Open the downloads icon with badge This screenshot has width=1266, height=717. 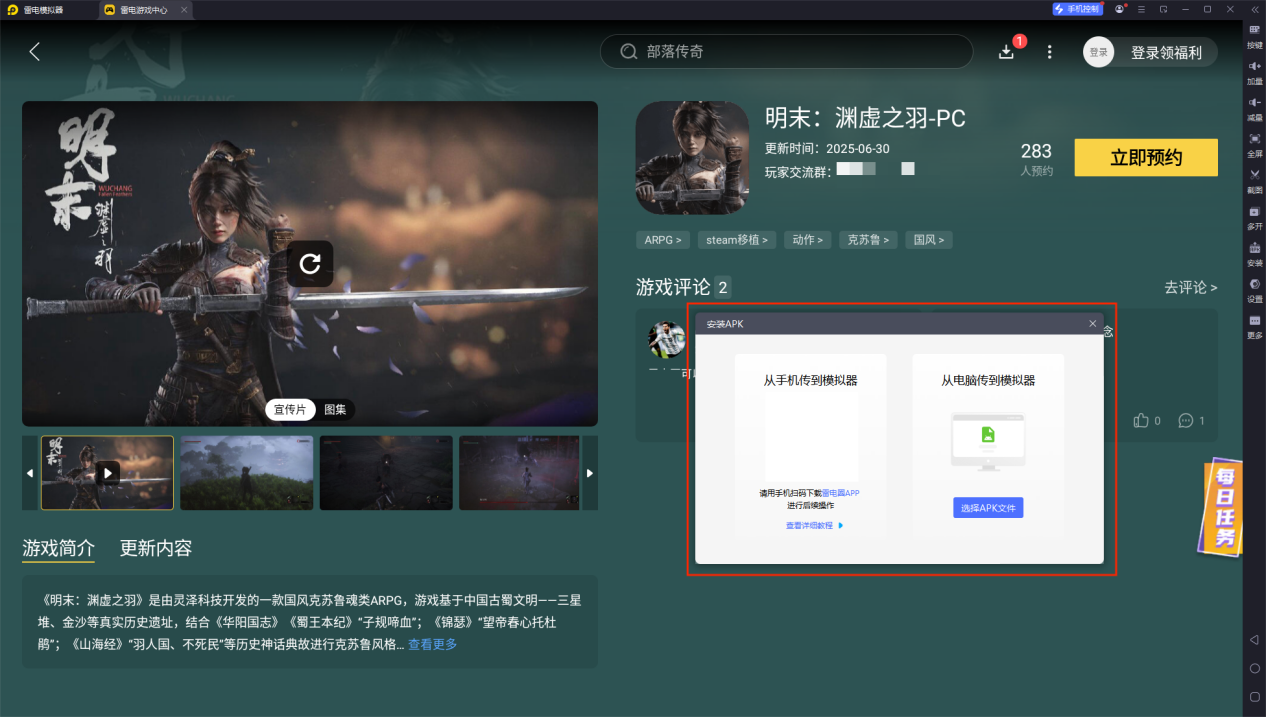pyautogui.click(x=1008, y=51)
